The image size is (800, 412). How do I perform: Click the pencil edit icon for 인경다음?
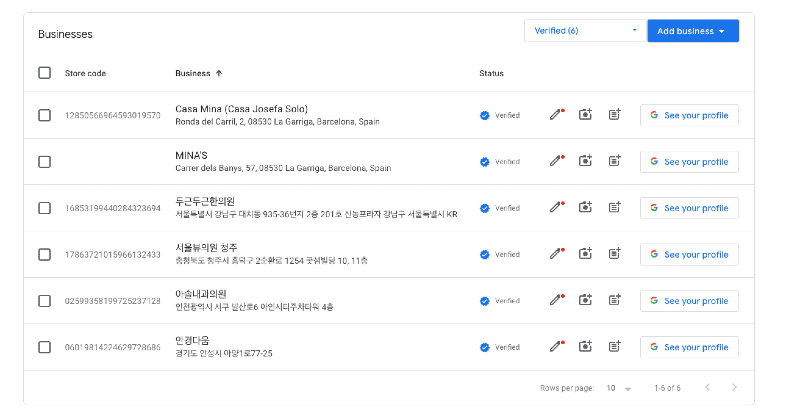pyautogui.click(x=557, y=347)
